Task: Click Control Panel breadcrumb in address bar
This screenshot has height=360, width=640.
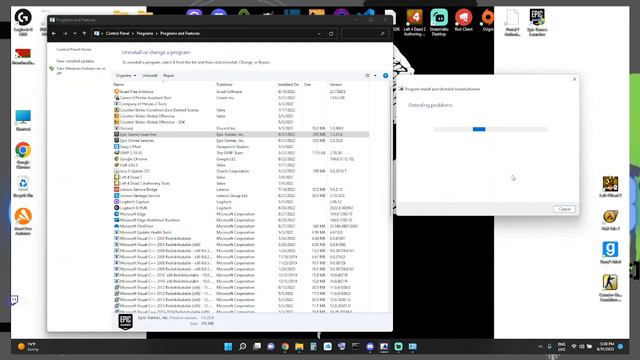Action: pyautogui.click(x=118, y=33)
